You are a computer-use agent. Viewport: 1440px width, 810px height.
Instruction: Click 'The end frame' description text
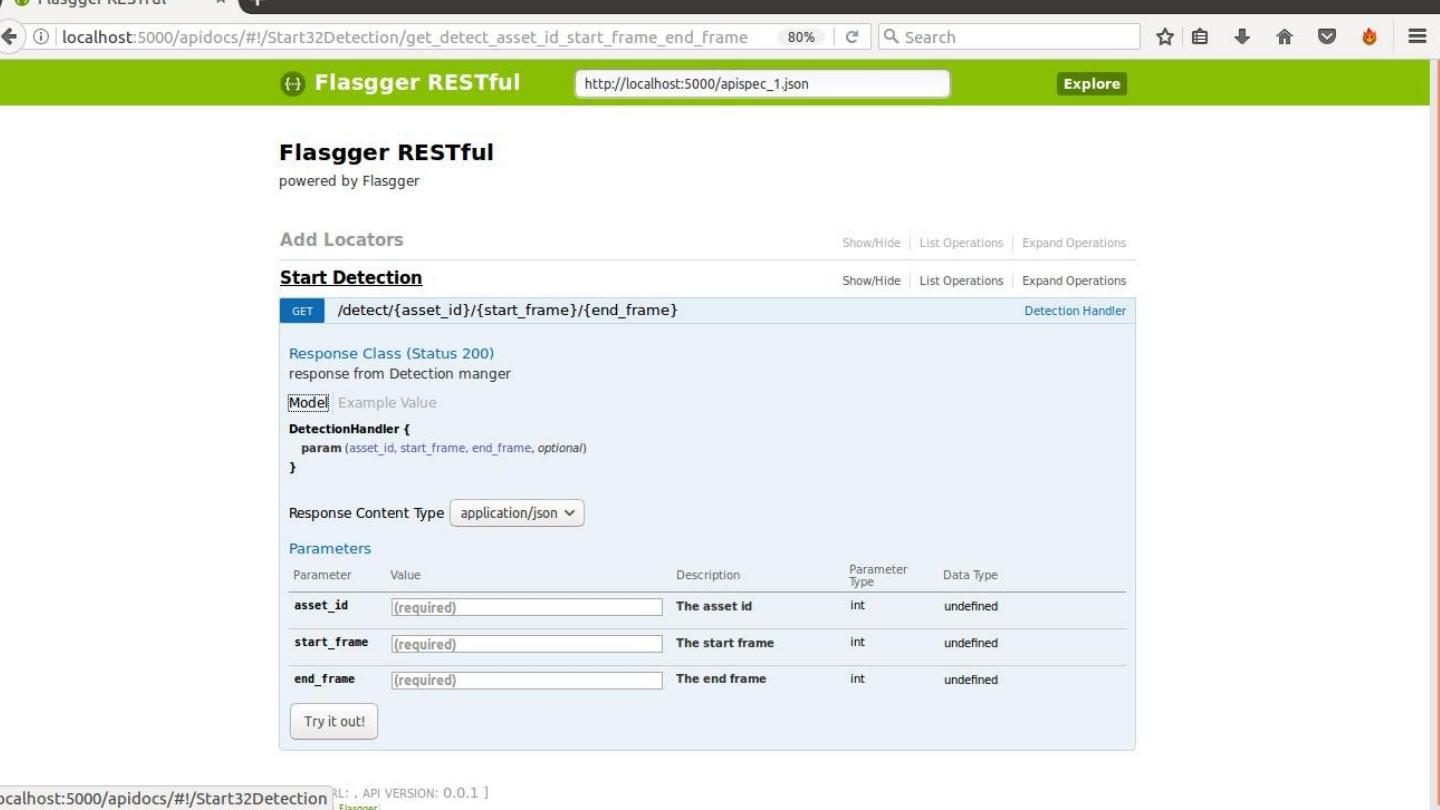[721, 679]
